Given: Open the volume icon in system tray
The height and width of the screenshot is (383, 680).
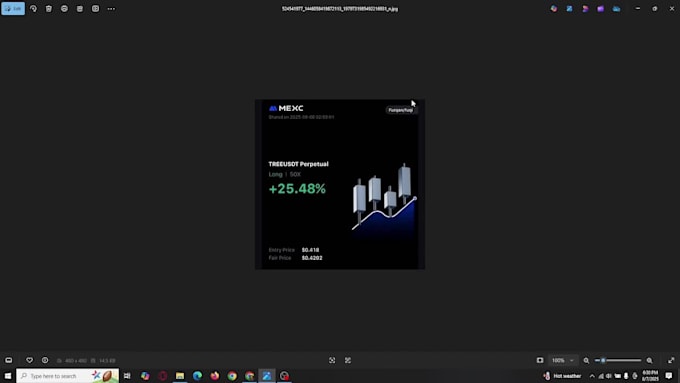Looking at the screenshot, I should pyautogui.click(x=609, y=376).
